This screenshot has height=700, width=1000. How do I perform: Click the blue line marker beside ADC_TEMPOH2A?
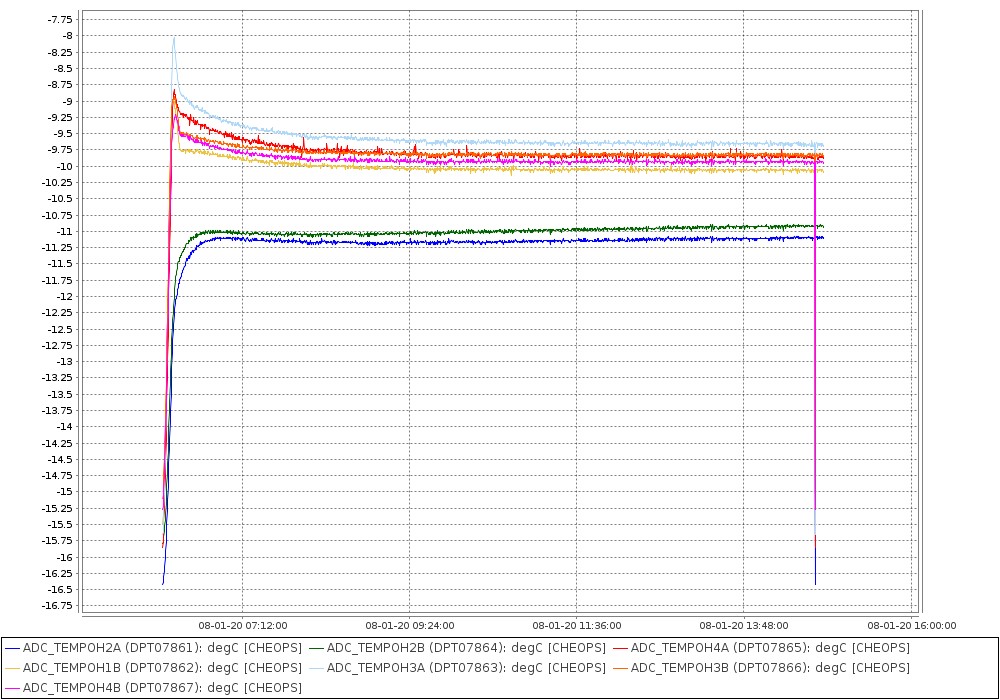pos(13,648)
